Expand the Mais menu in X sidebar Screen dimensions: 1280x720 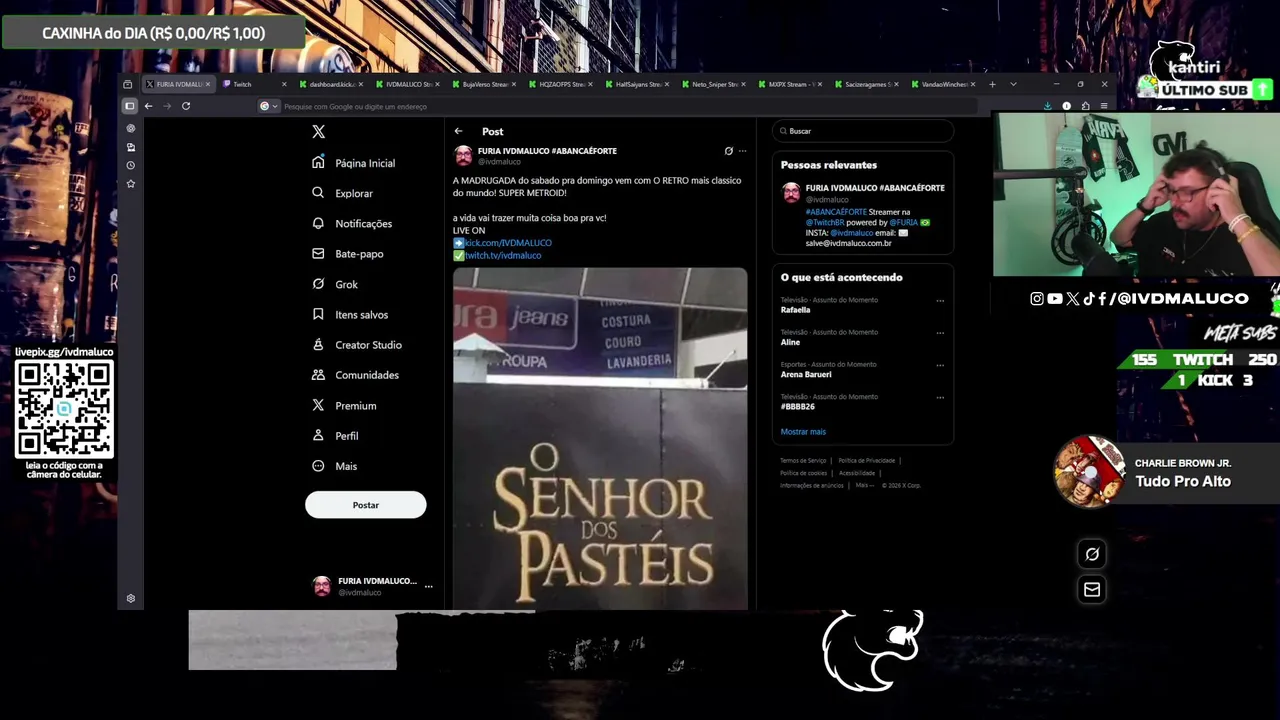click(x=334, y=466)
